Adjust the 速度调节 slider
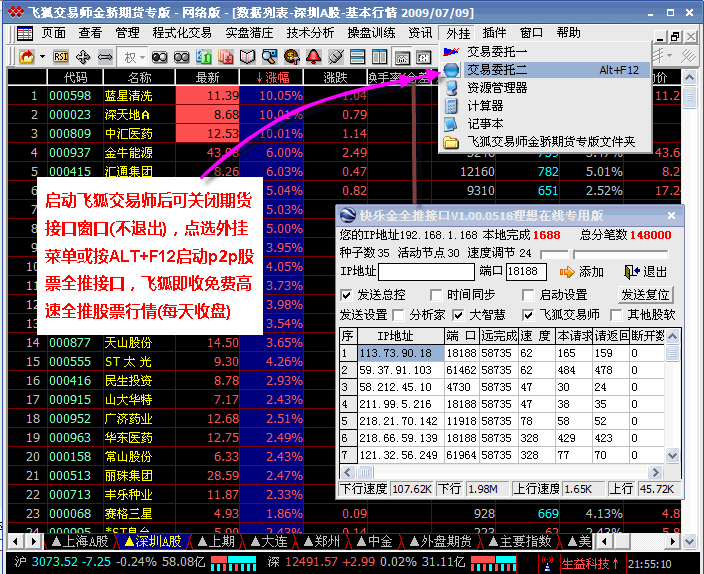Viewport: 704px width, 574px height. (604, 254)
